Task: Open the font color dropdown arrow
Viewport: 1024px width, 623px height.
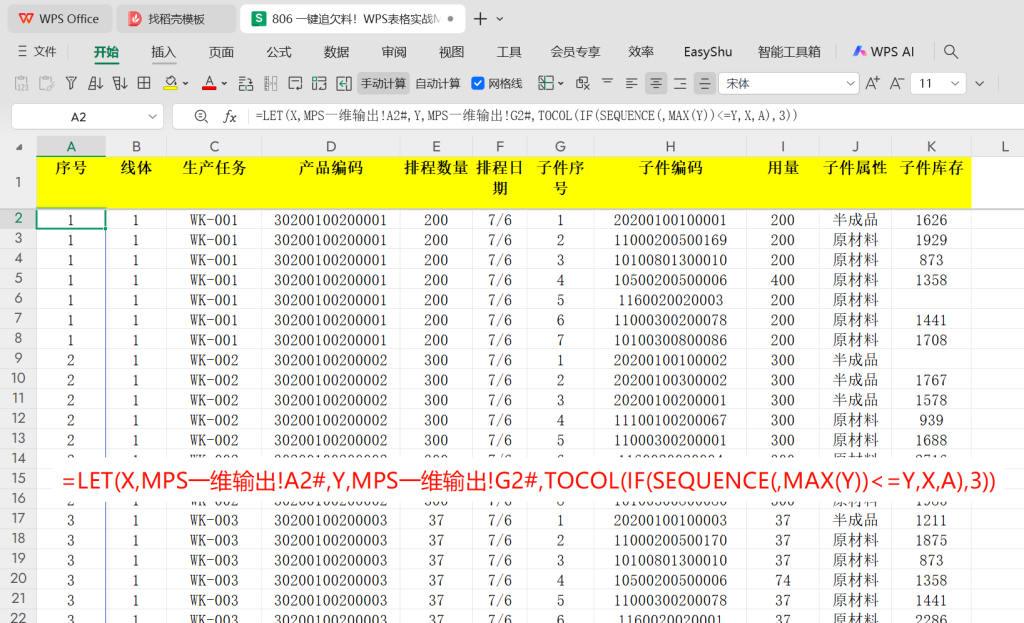Action: coord(224,84)
